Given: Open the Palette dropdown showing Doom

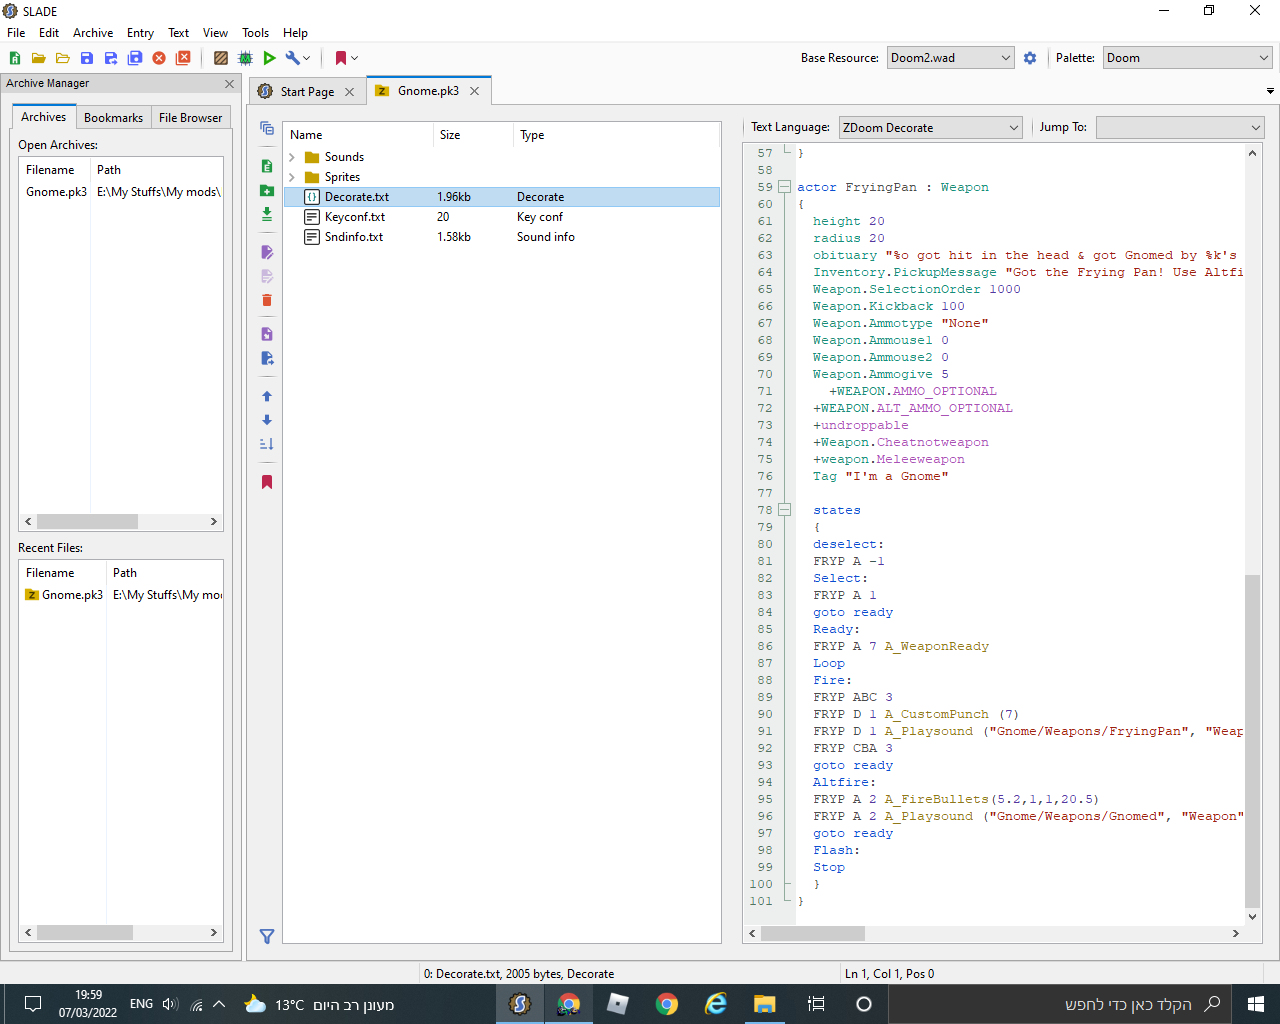Looking at the screenshot, I should tap(1188, 58).
